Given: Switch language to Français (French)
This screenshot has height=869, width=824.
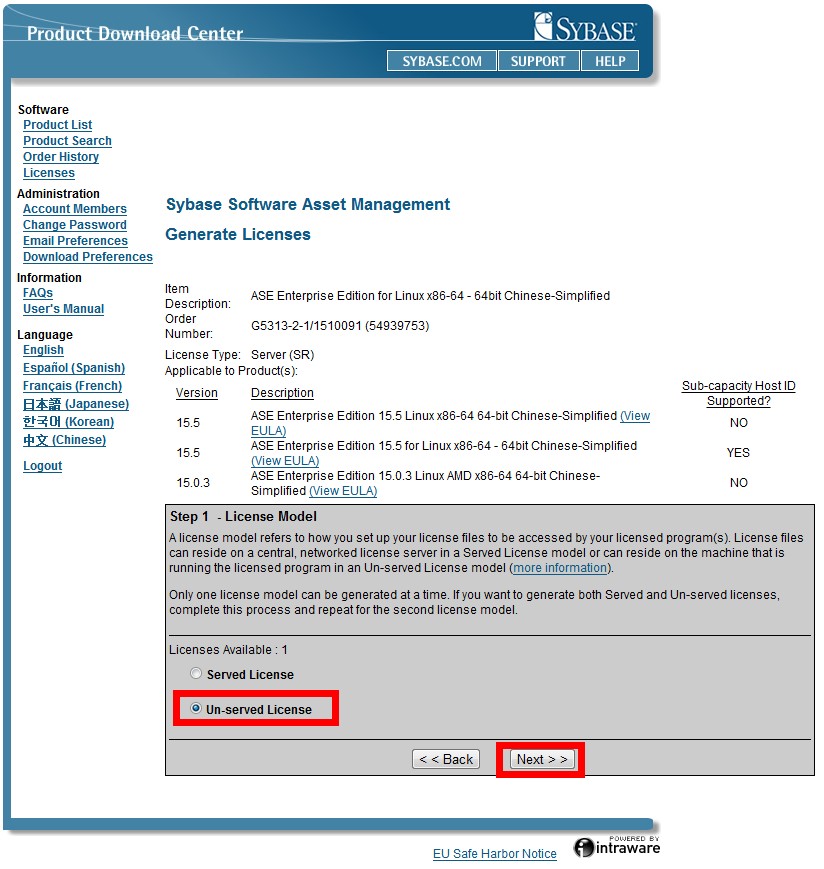Looking at the screenshot, I should click(72, 386).
